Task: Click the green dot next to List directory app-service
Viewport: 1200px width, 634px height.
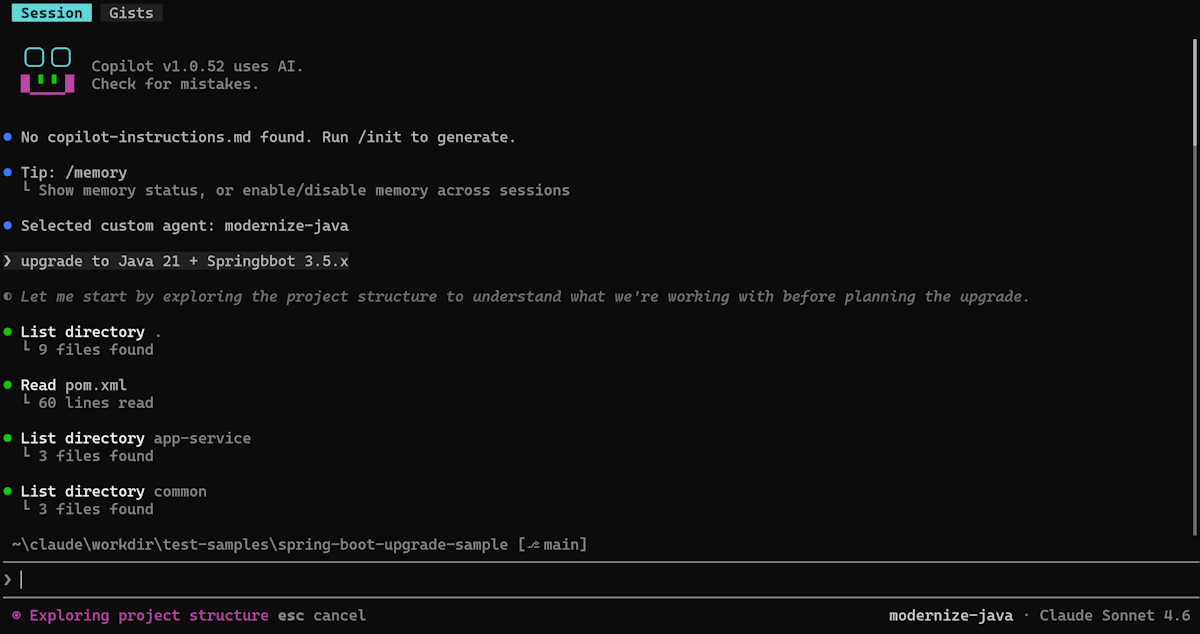Action: pos(8,438)
